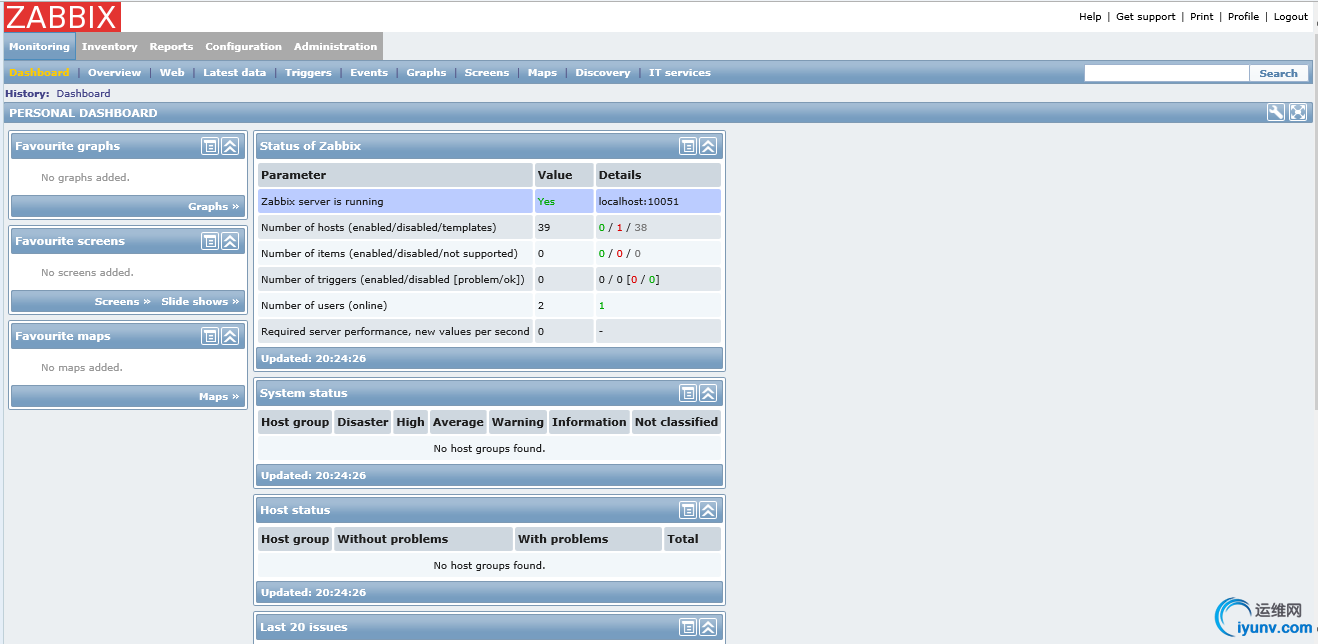Viewport: 1318px width, 644px height.
Task: Follow the Graphs » link
Action: coord(214,206)
